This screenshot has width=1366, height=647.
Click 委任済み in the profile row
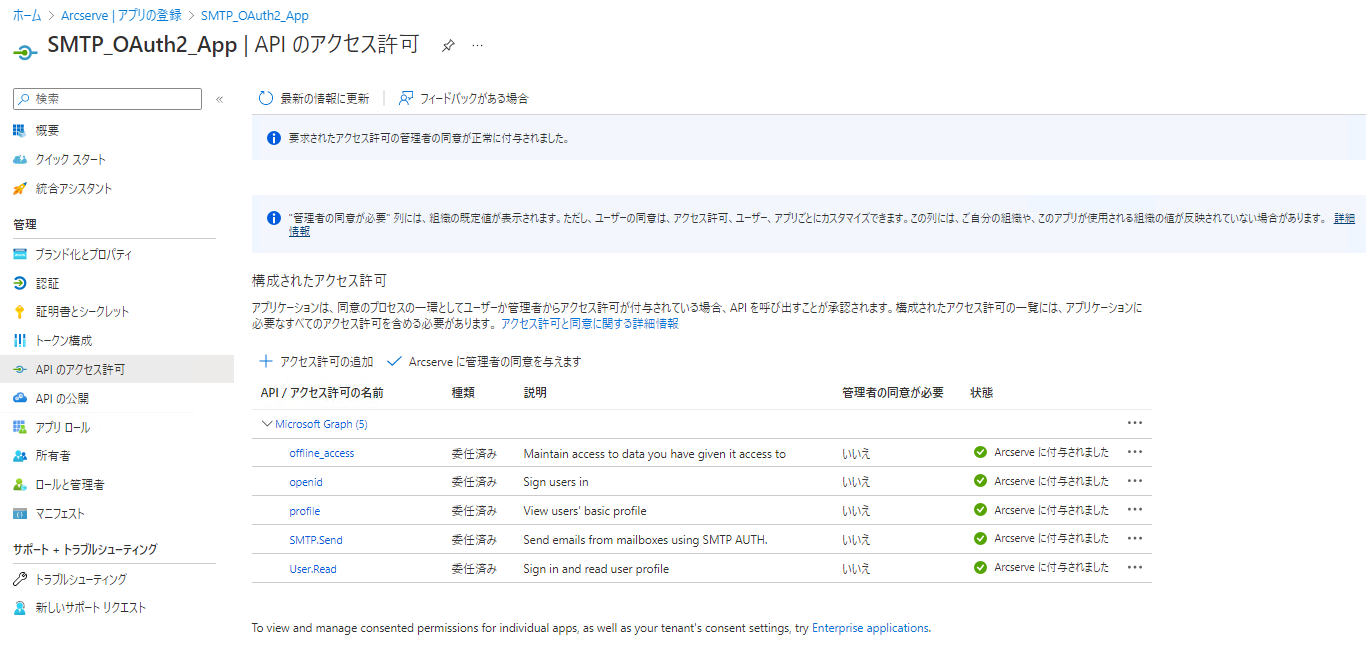(474, 511)
